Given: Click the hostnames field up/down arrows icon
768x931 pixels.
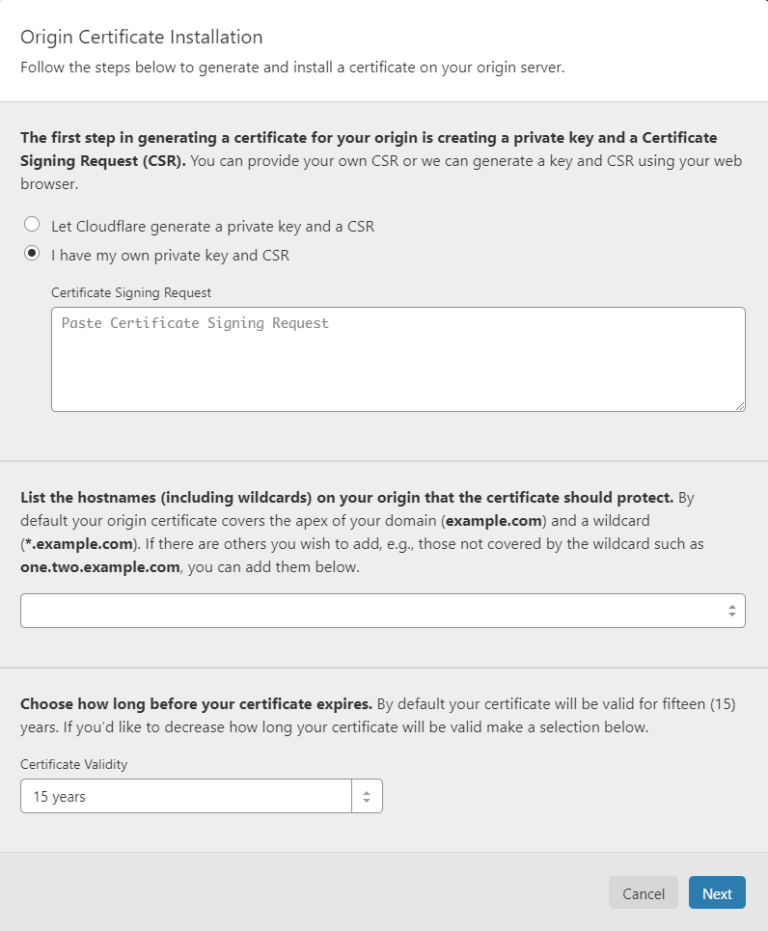Looking at the screenshot, I should (732, 610).
